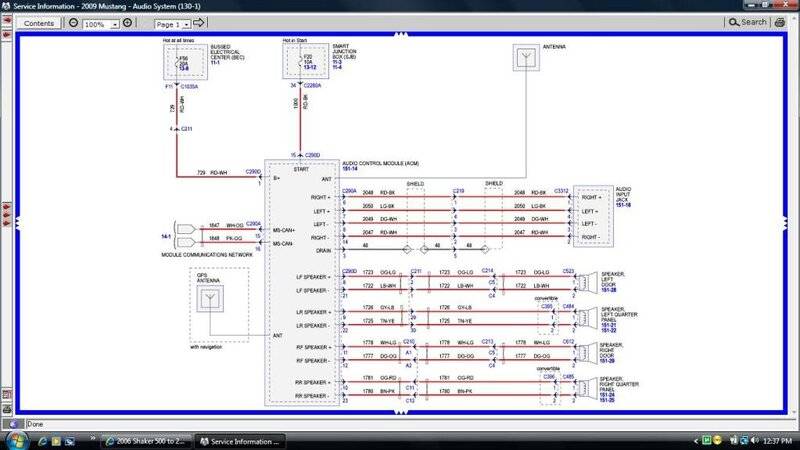Viewport: 800px width, 450px height.
Task: Open the Windows Start menu
Action: tap(14, 440)
